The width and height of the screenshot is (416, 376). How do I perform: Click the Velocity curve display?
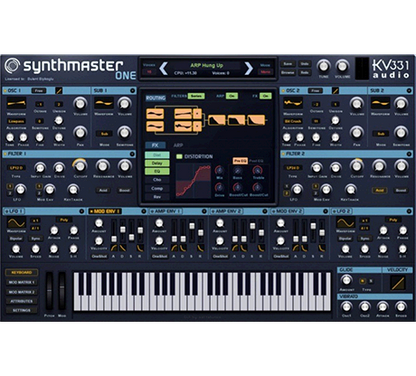pyautogui.click(x=398, y=283)
